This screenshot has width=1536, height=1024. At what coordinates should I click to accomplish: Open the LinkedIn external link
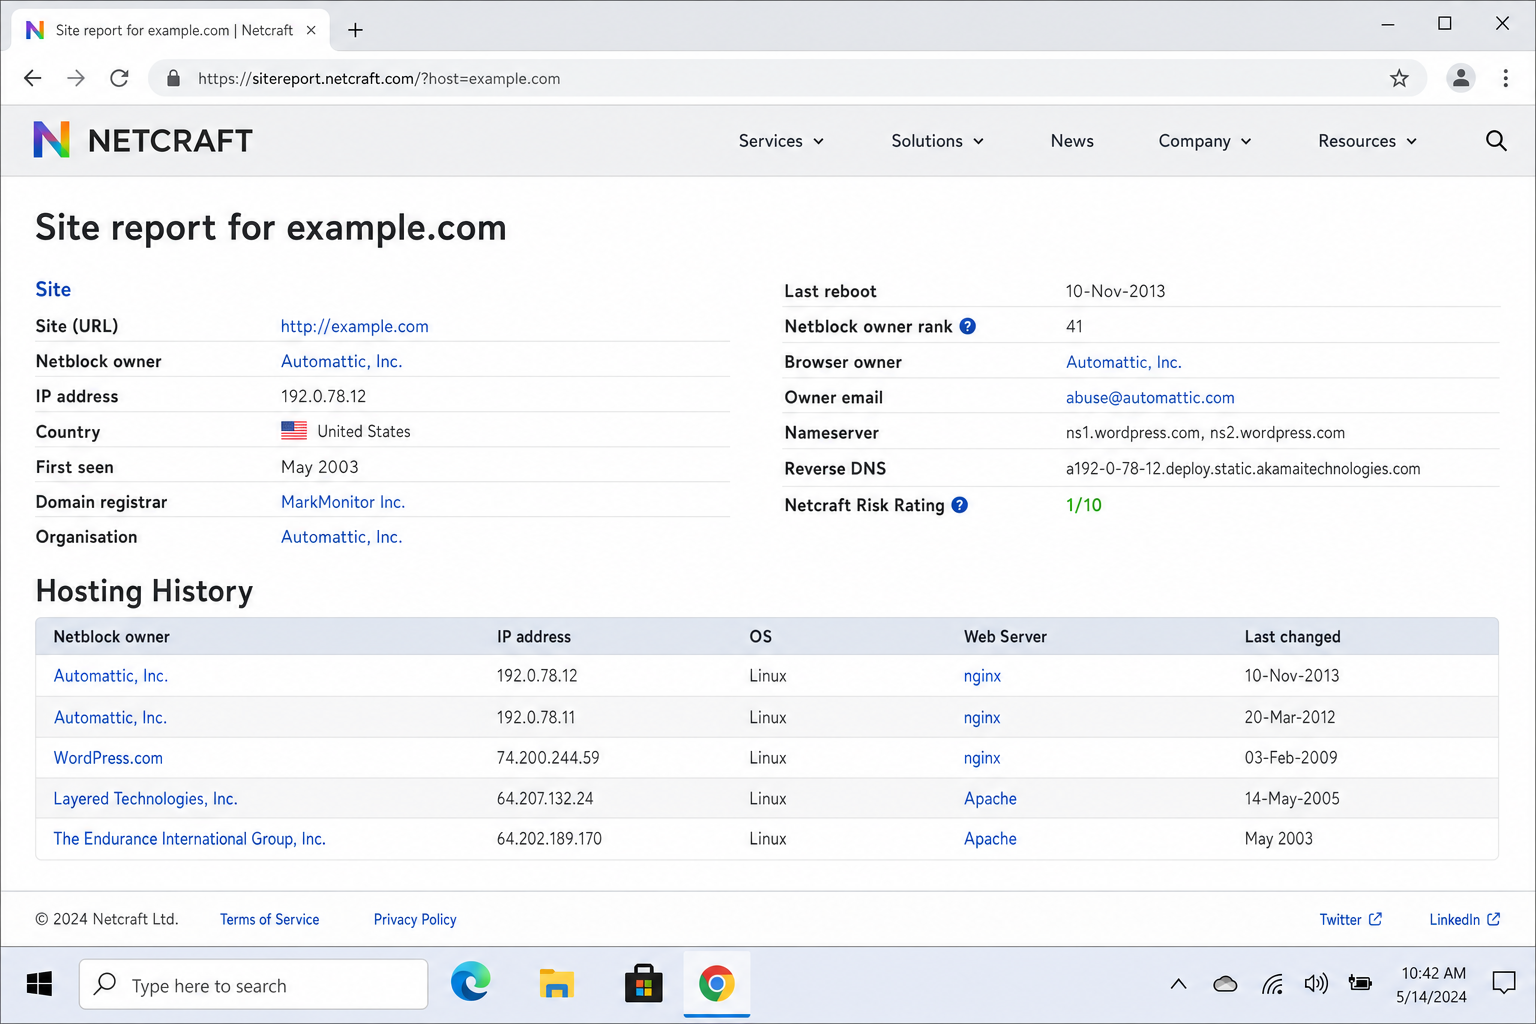[1465, 919]
